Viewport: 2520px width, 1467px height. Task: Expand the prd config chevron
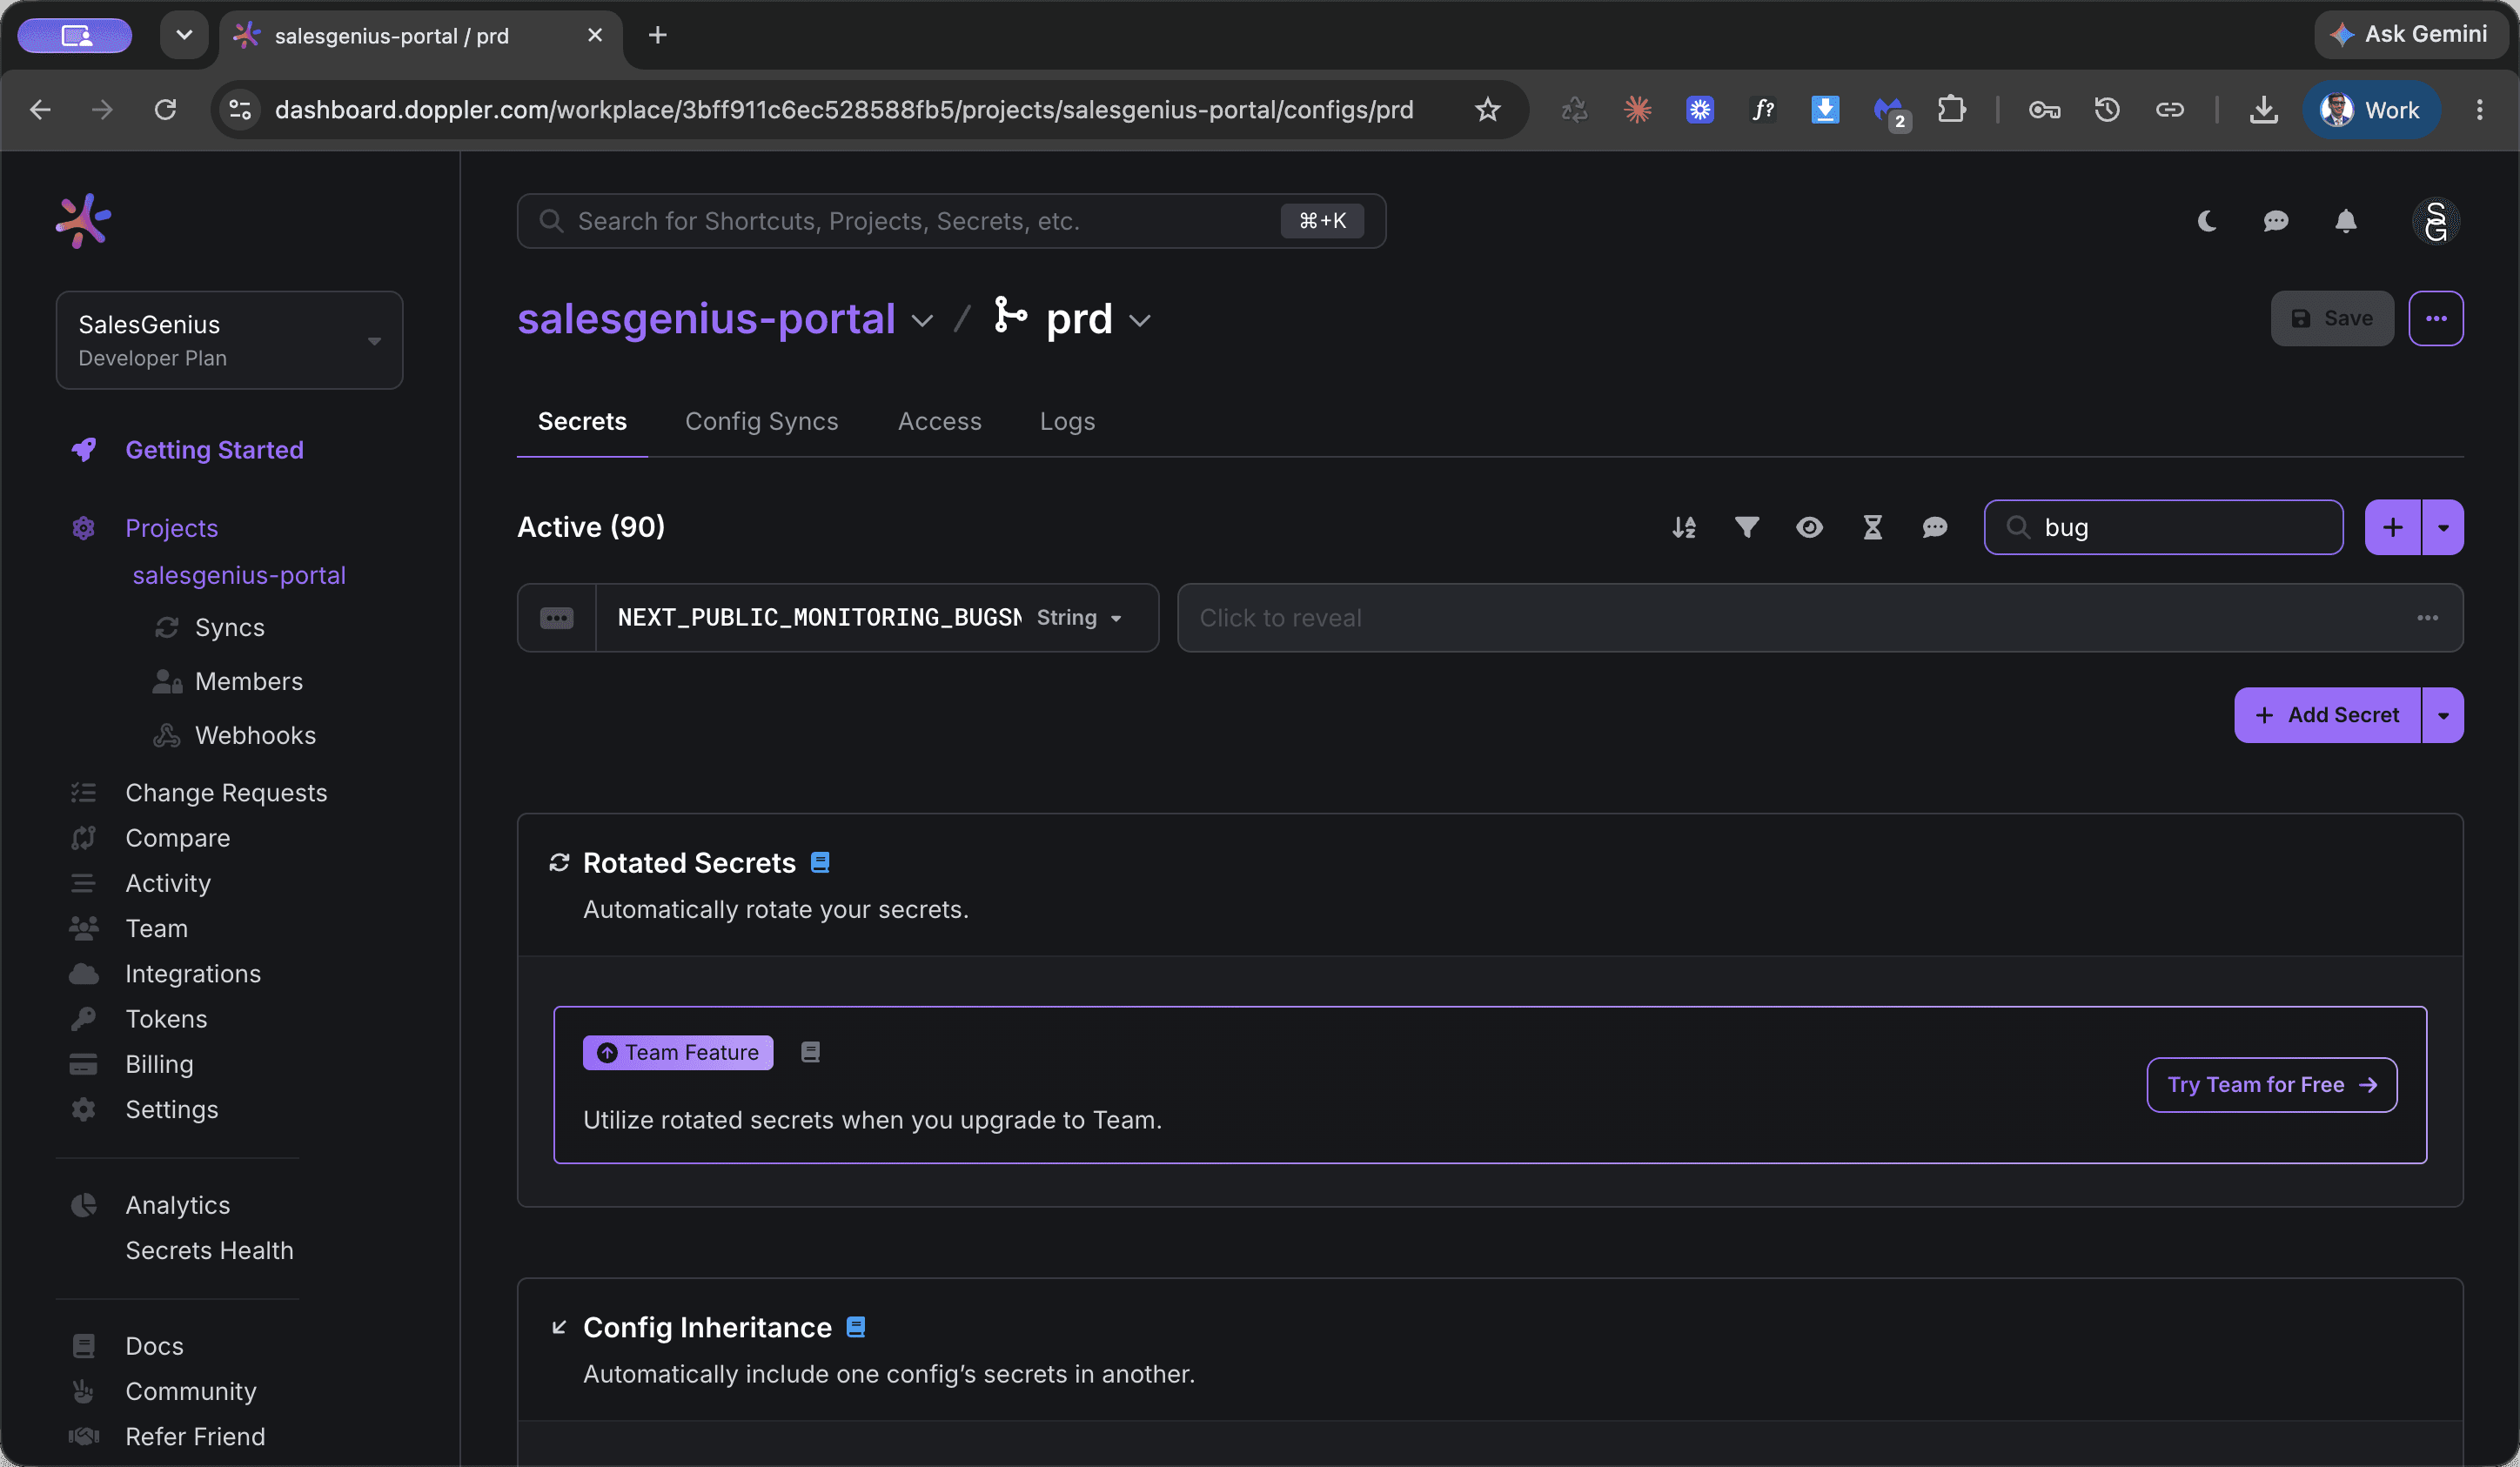tap(1140, 320)
